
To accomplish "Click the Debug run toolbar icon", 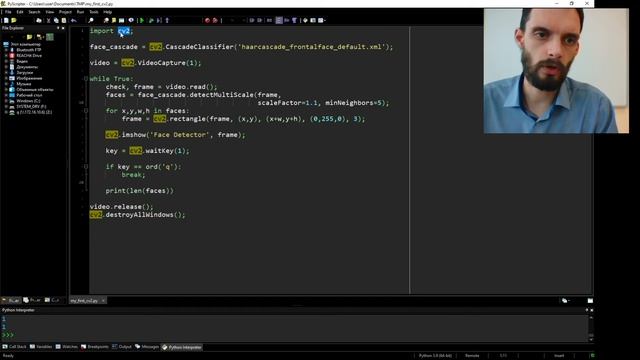I will 151,20.
